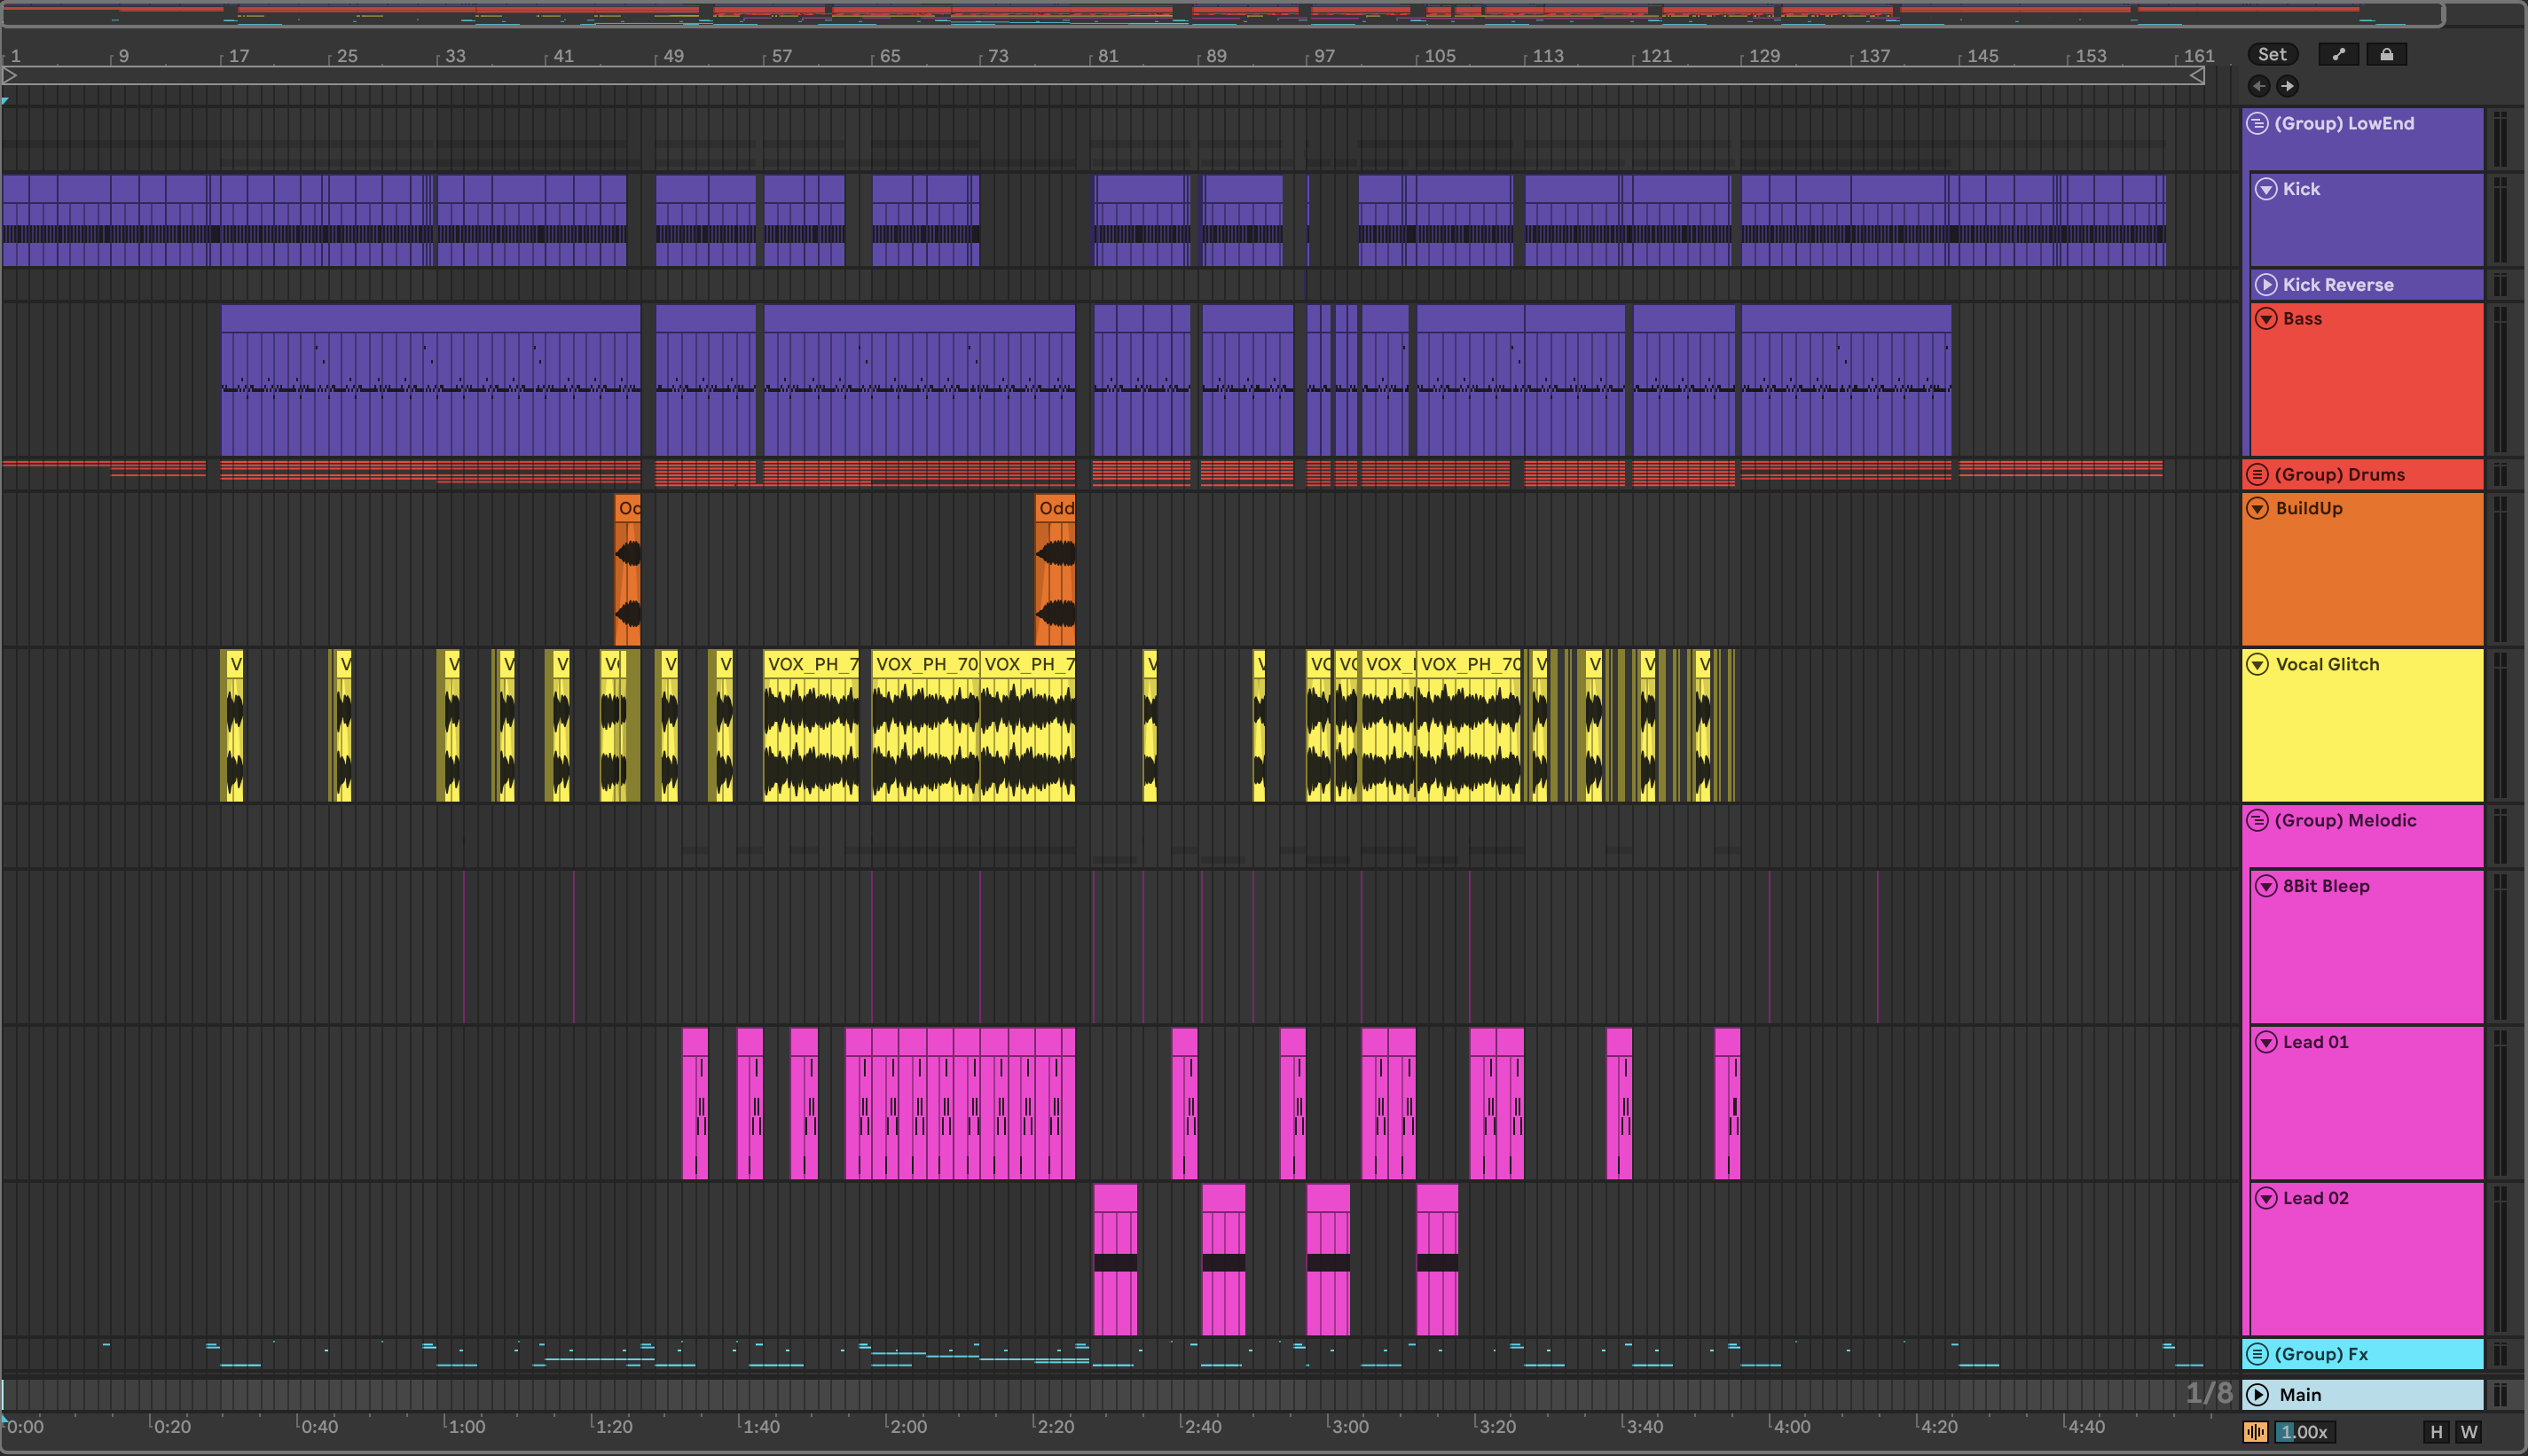Unfold the Main track

coord(2257,1395)
